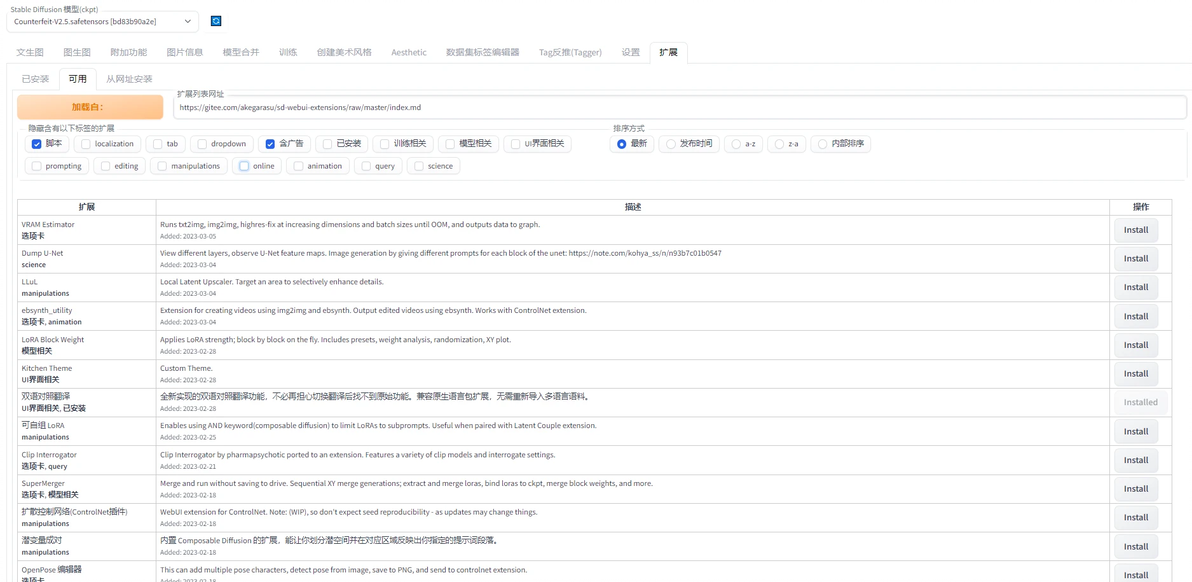Click the refresh checkpoint list icon
The width and height of the screenshot is (1192, 582).
pos(216,21)
